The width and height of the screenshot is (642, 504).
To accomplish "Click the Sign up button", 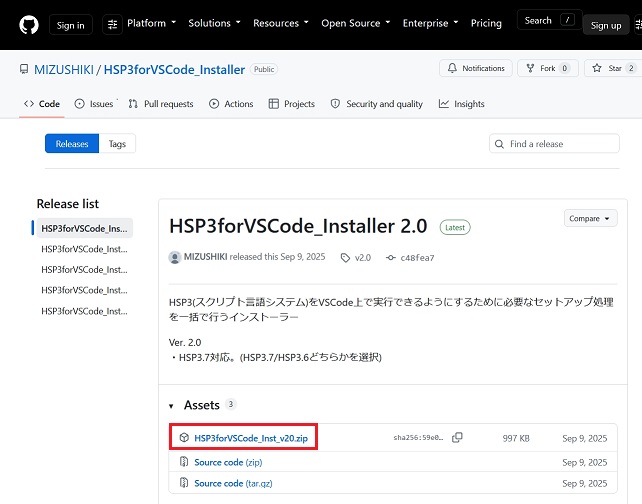I will [x=606, y=25].
